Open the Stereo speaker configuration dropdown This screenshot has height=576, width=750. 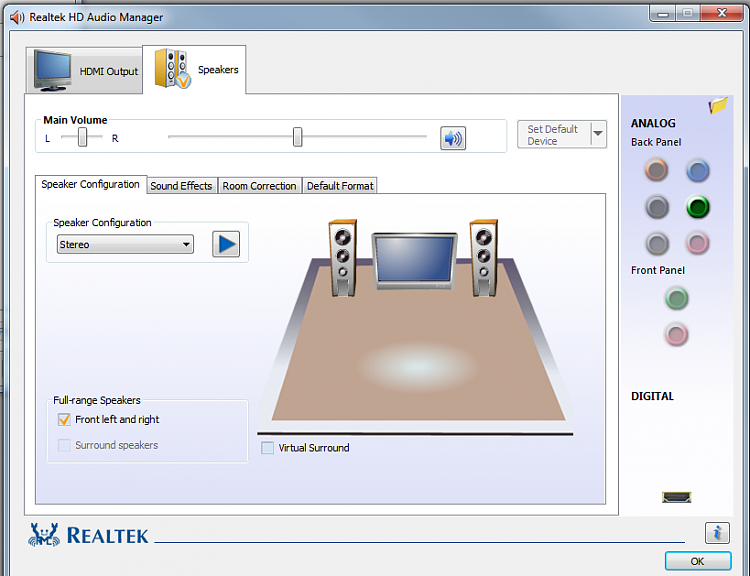[x=125, y=244]
